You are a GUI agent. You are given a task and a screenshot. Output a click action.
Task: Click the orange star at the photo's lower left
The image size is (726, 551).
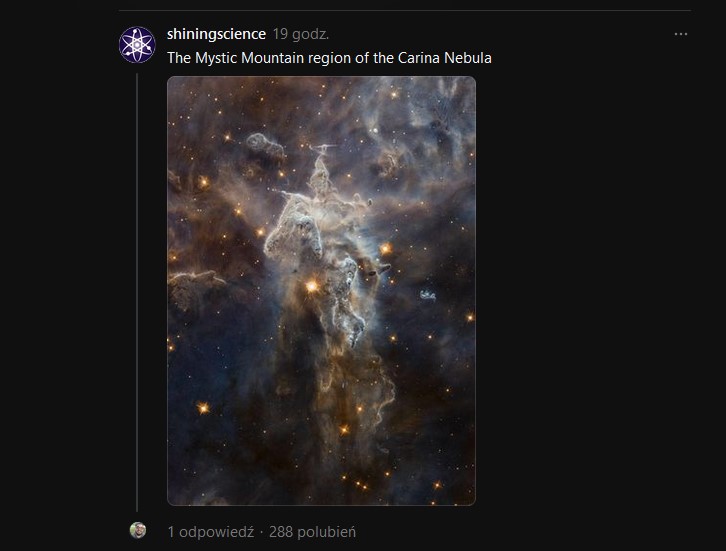click(x=202, y=408)
